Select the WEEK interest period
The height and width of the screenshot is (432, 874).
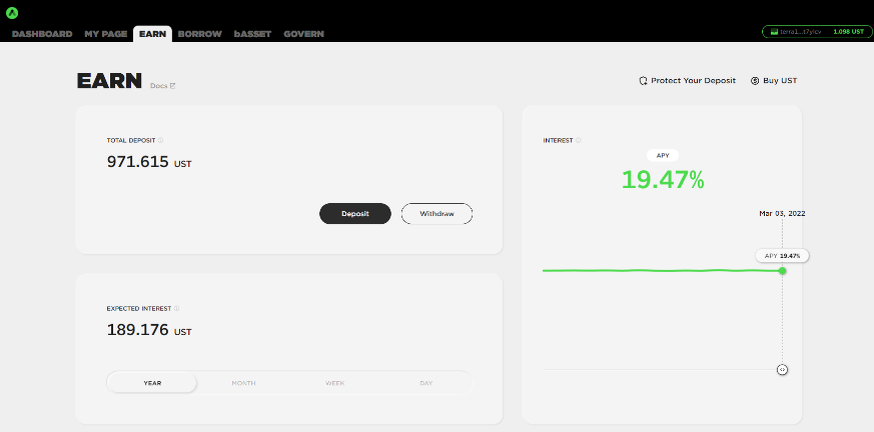click(x=335, y=383)
